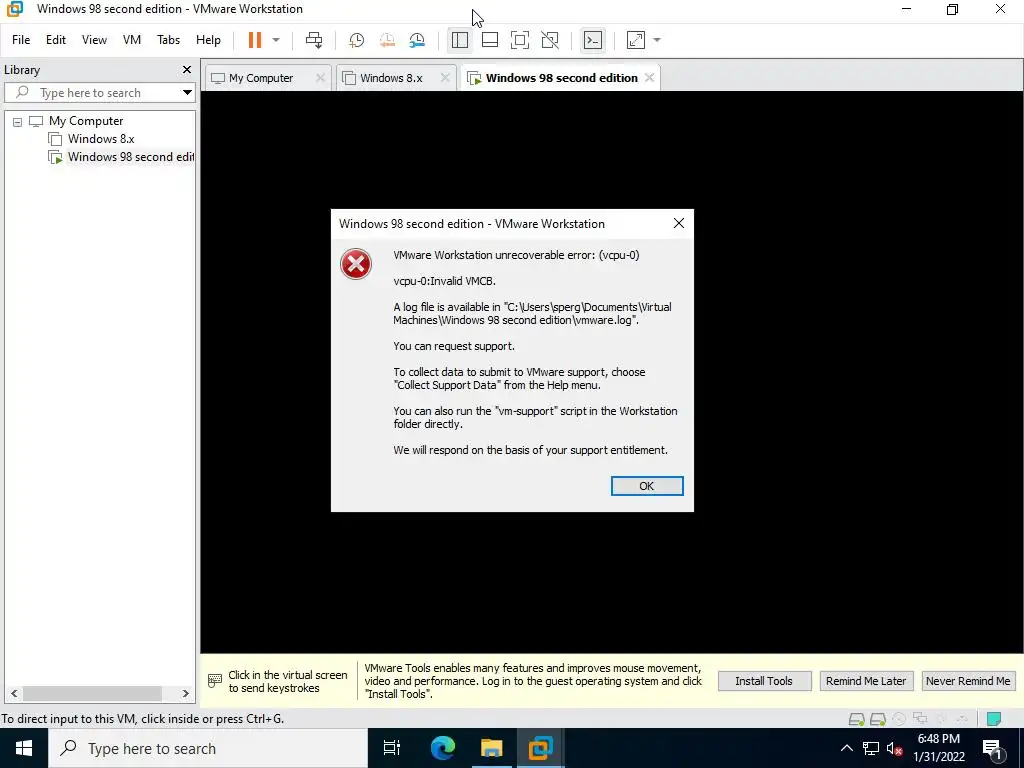Click the muted volume tray icon
The width and height of the screenshot is (1024, 768).
point(894,748)
